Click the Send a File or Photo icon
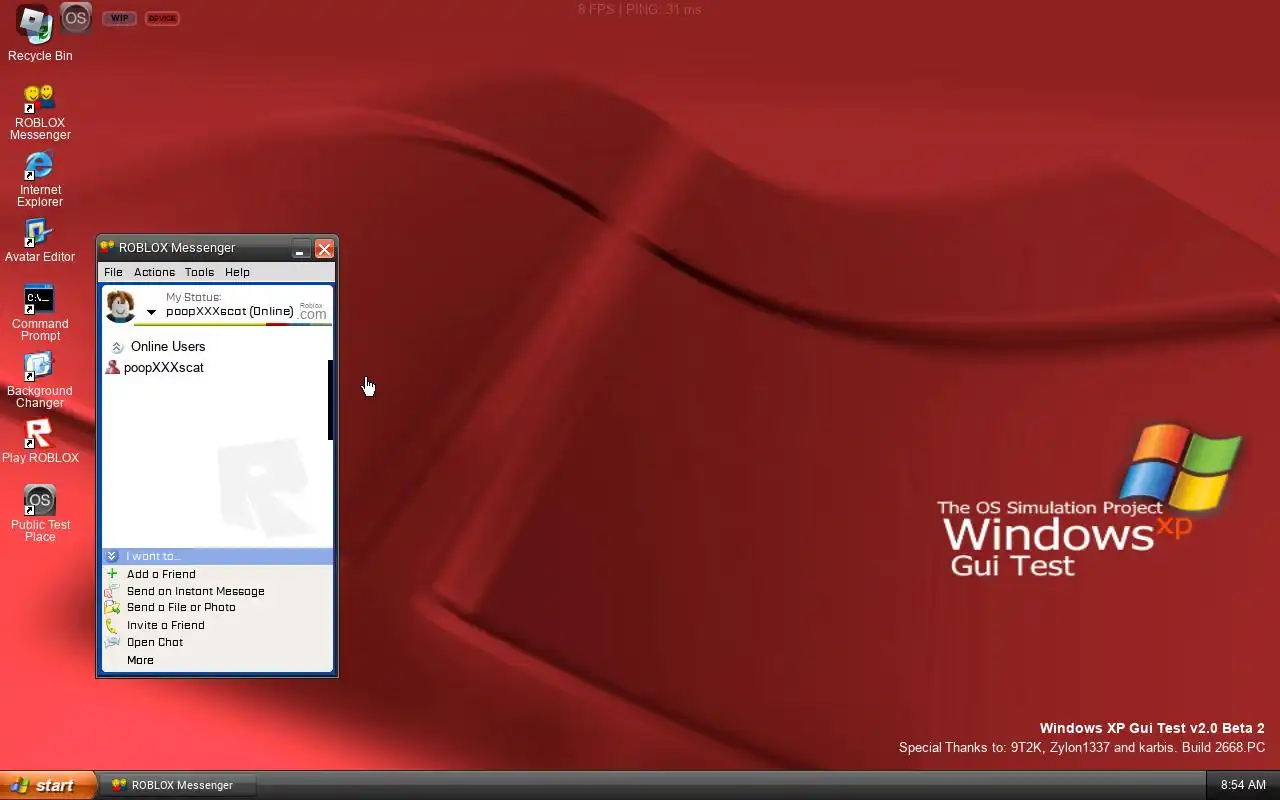 coord(112,607)
